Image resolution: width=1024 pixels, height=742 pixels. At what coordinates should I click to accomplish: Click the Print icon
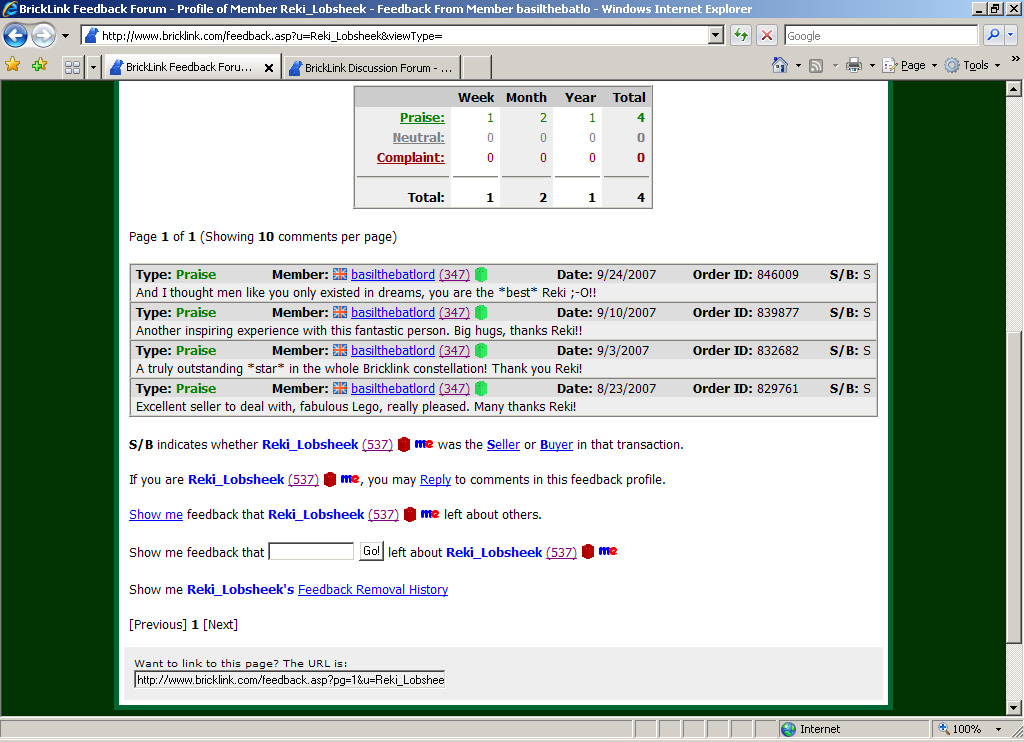click(x=854, y=65)
